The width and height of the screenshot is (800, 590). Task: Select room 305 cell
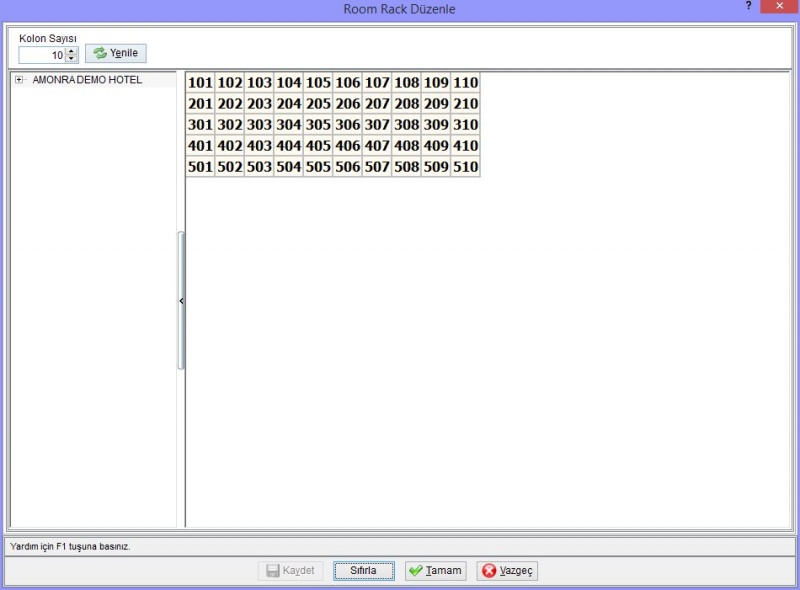pos(318,125)
